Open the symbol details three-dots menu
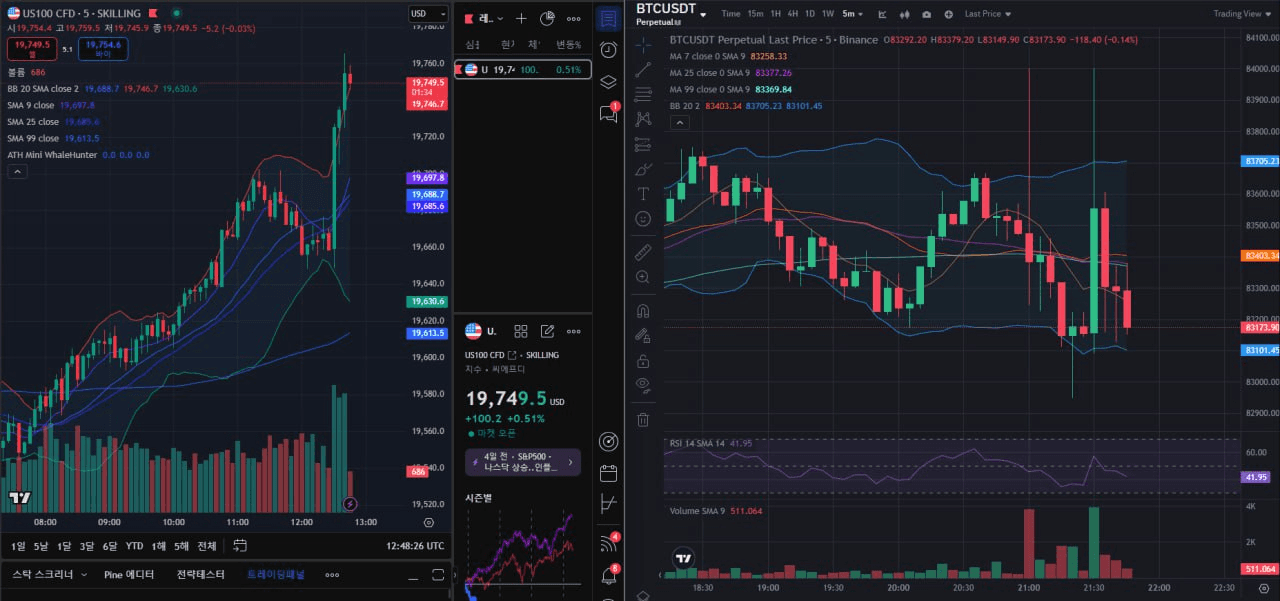Viewport: 1280px width, 601px height. (x=573, y=331)
